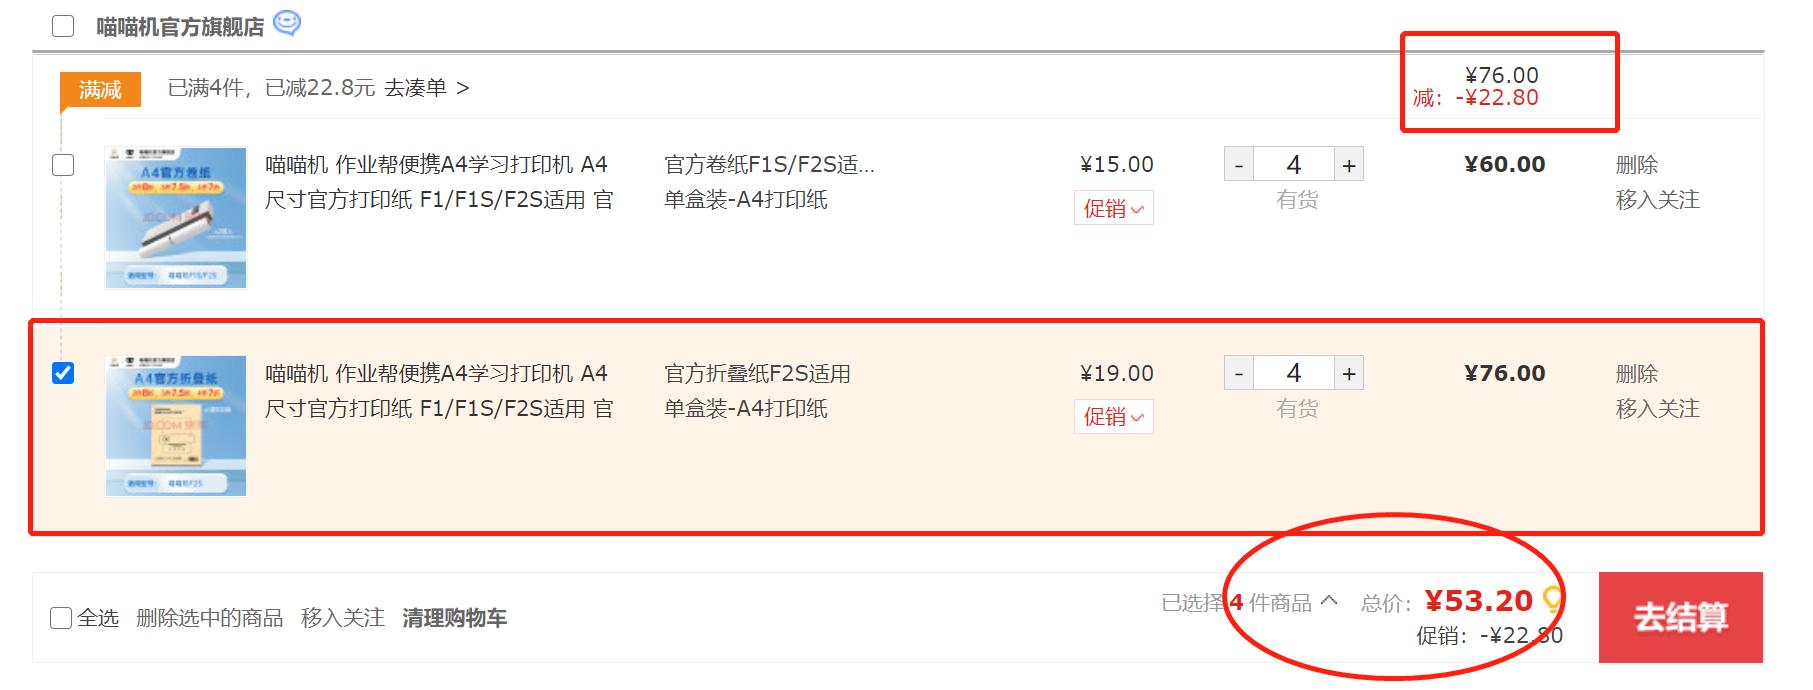Increase roll paper quantity with plus icon
Screen dimensions: 1813x690
[1350, 163]
